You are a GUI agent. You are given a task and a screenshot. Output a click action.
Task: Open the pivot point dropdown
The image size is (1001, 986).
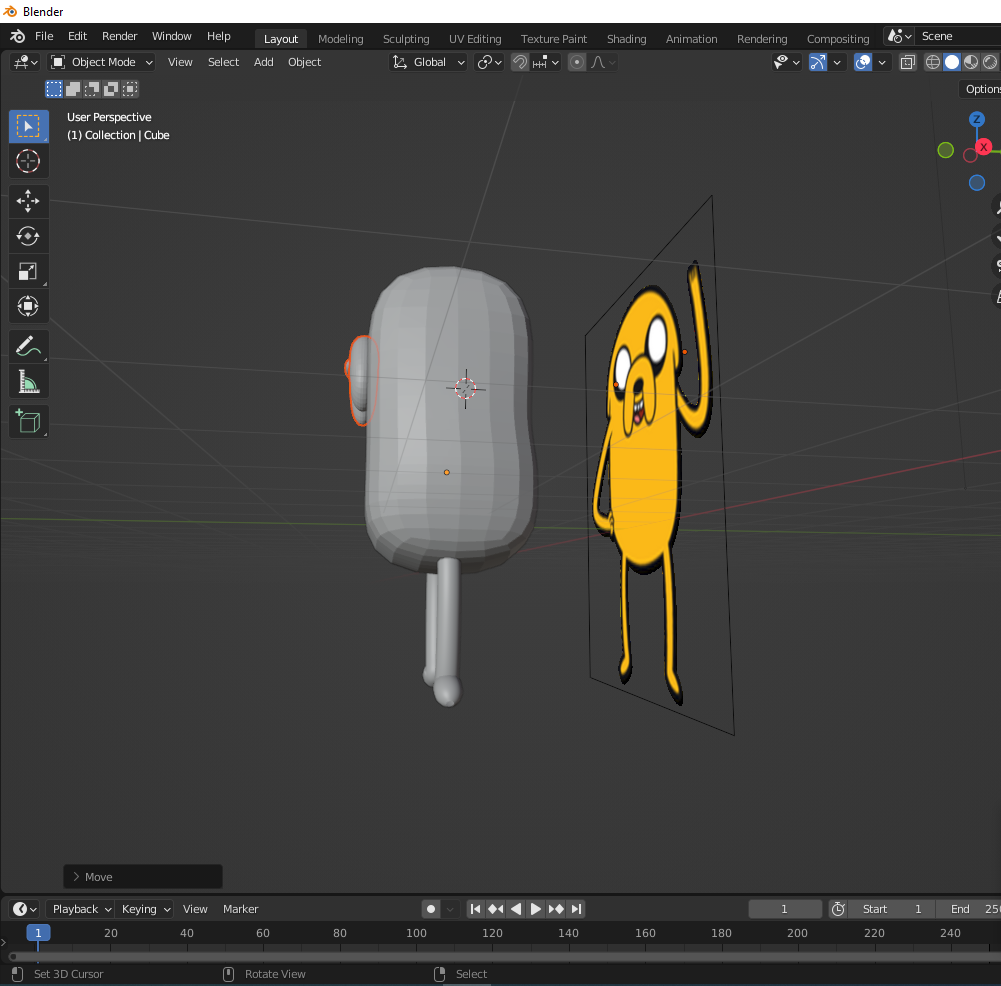click(490, 62)
